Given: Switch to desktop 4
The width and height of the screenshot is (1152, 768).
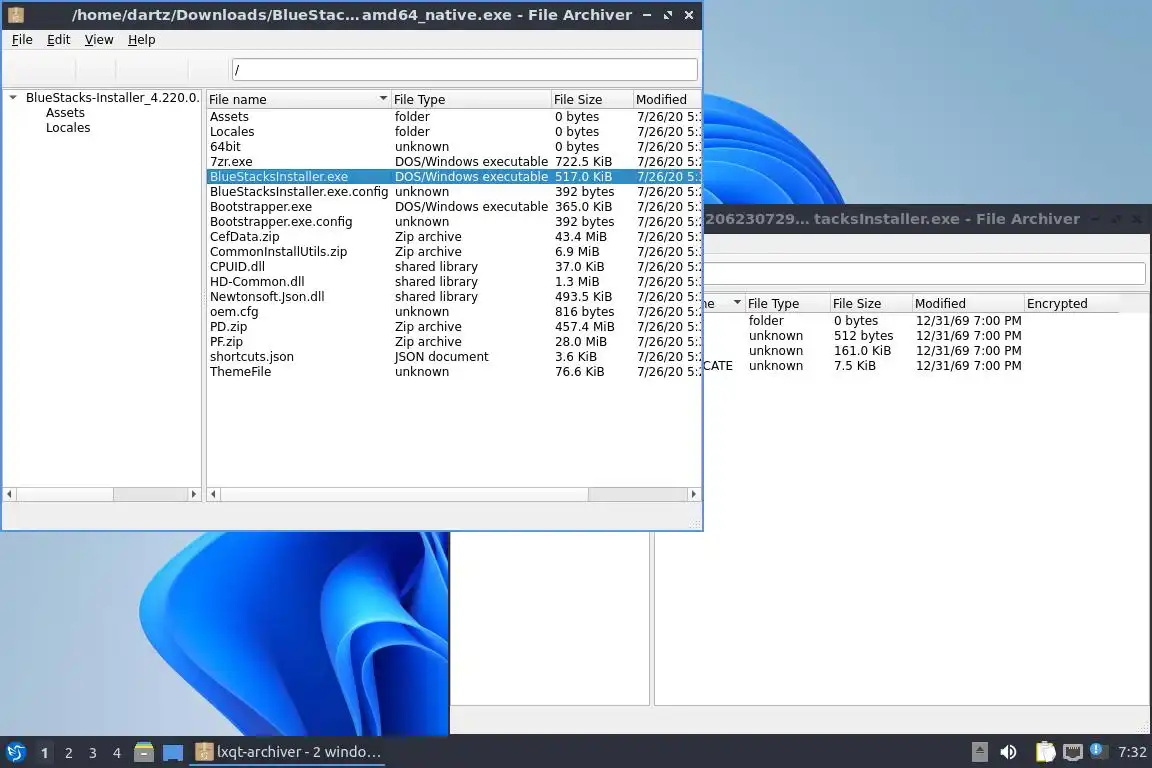Looking at the screenshot, I should [117, 753].
